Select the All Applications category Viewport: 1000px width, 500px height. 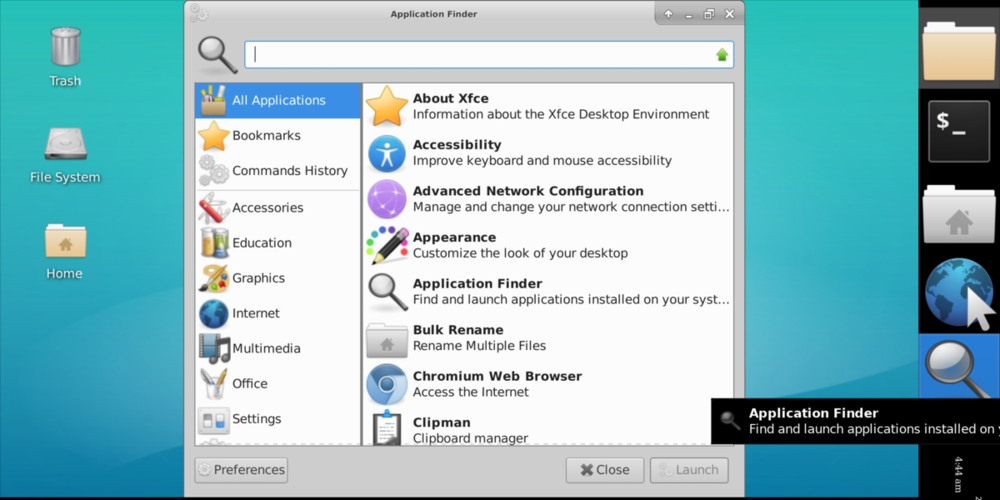(x=278, y=100)
